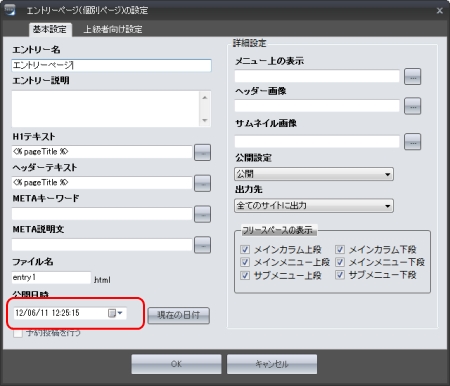Viewport: 450px width, 386px height.
Task: Expand the 公開設定 dropdown
Action: point(314,174)
